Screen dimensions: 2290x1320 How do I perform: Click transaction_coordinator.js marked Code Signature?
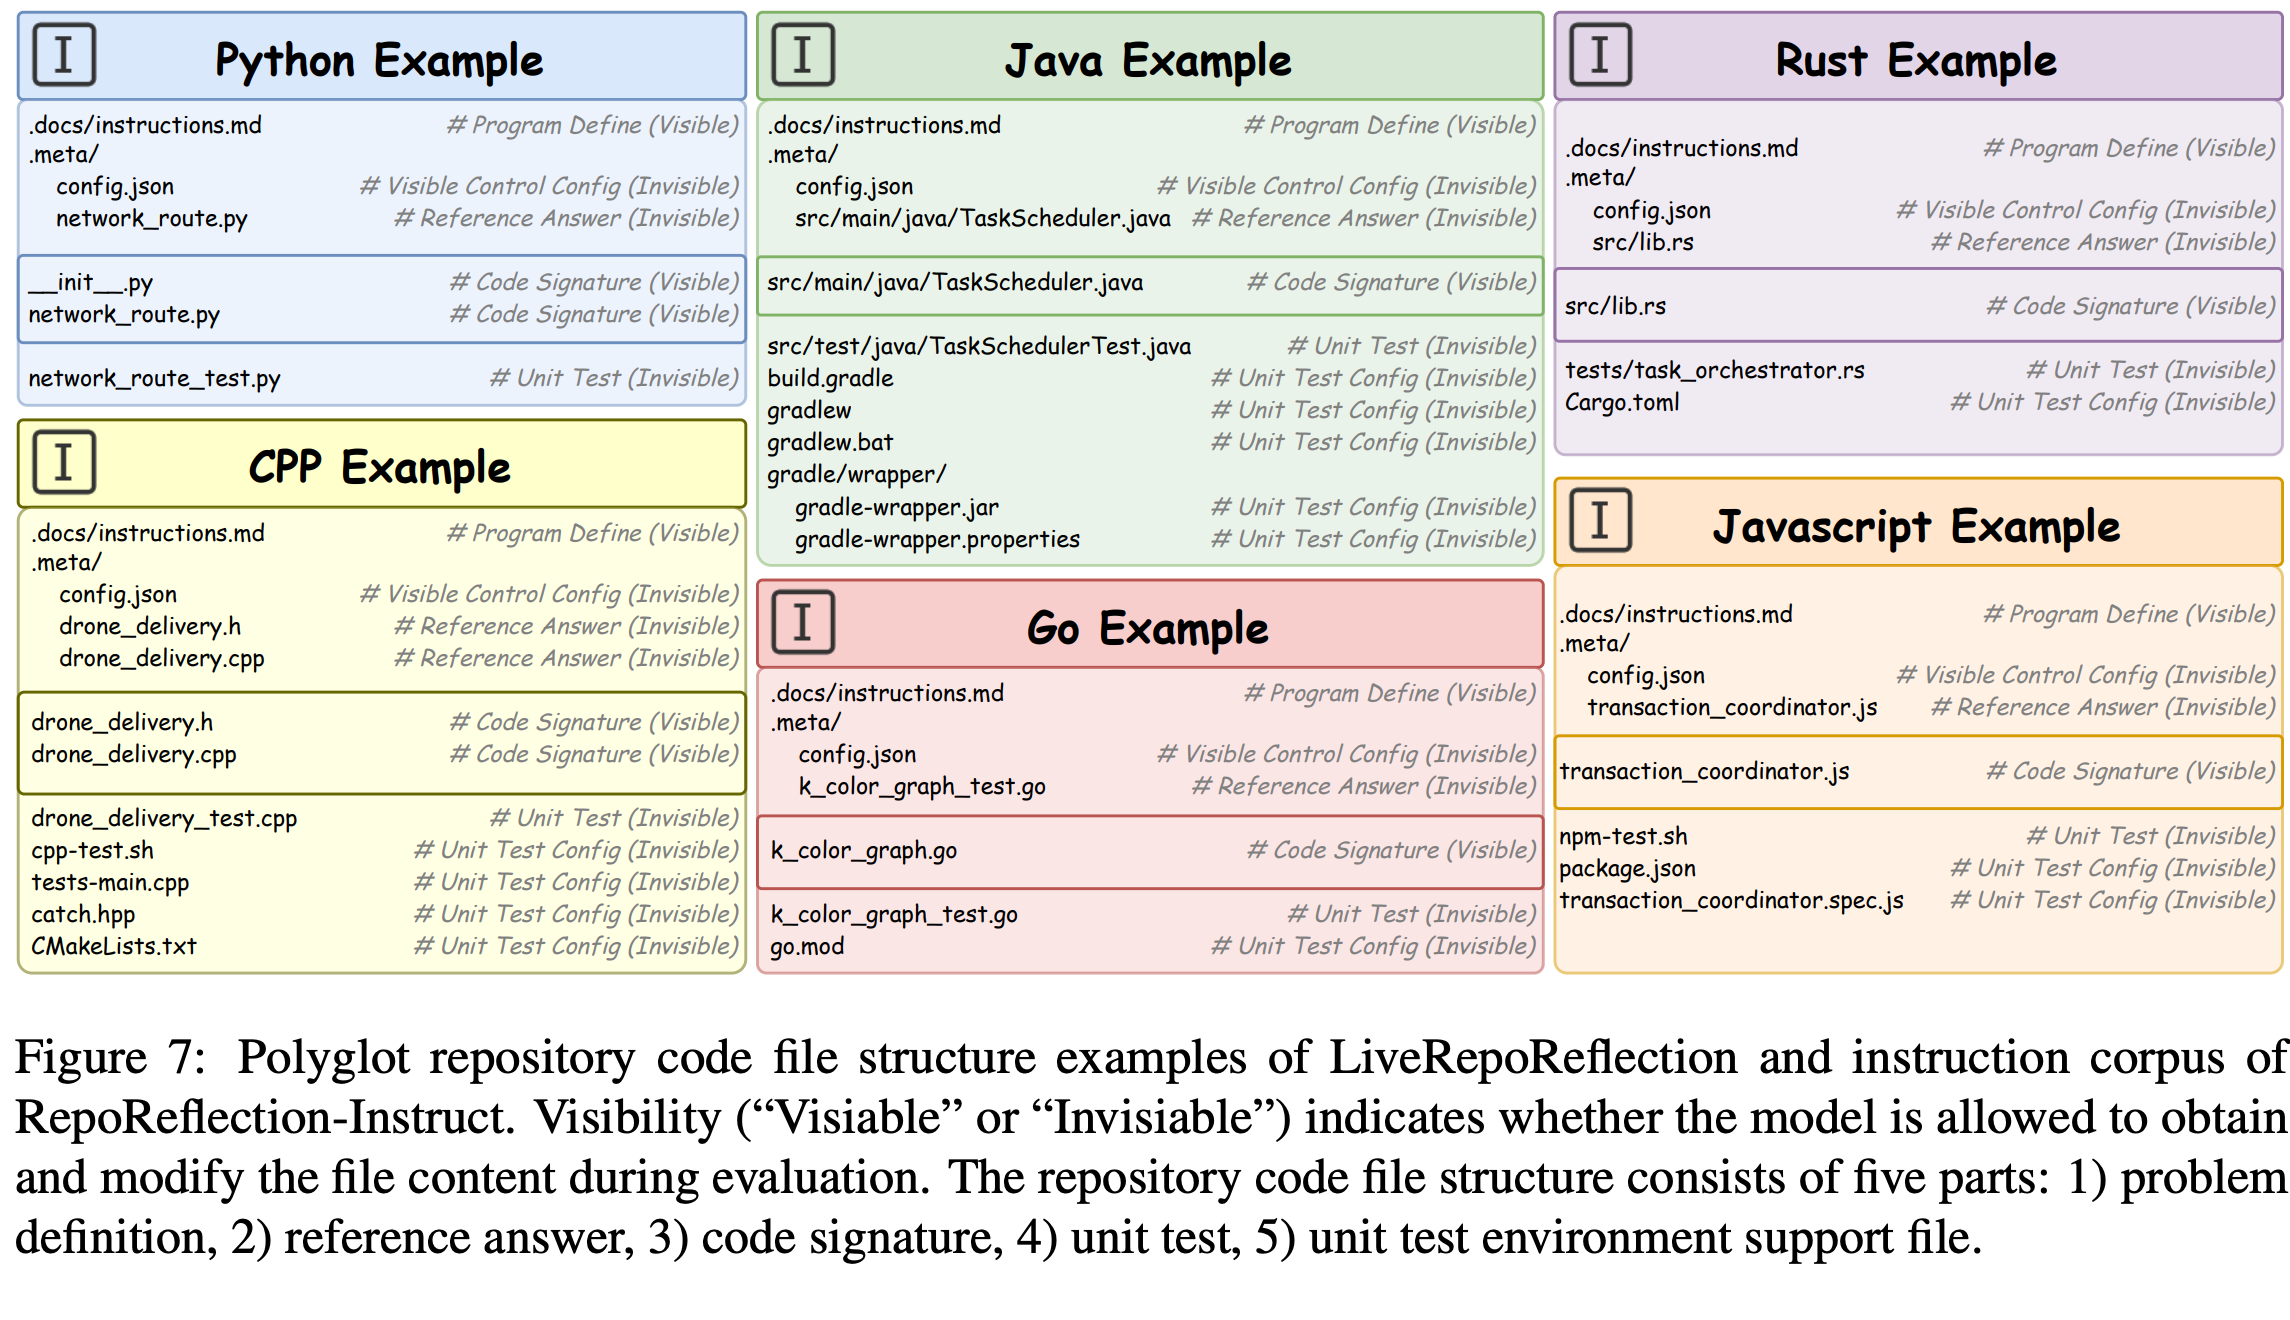(1704, 772)
